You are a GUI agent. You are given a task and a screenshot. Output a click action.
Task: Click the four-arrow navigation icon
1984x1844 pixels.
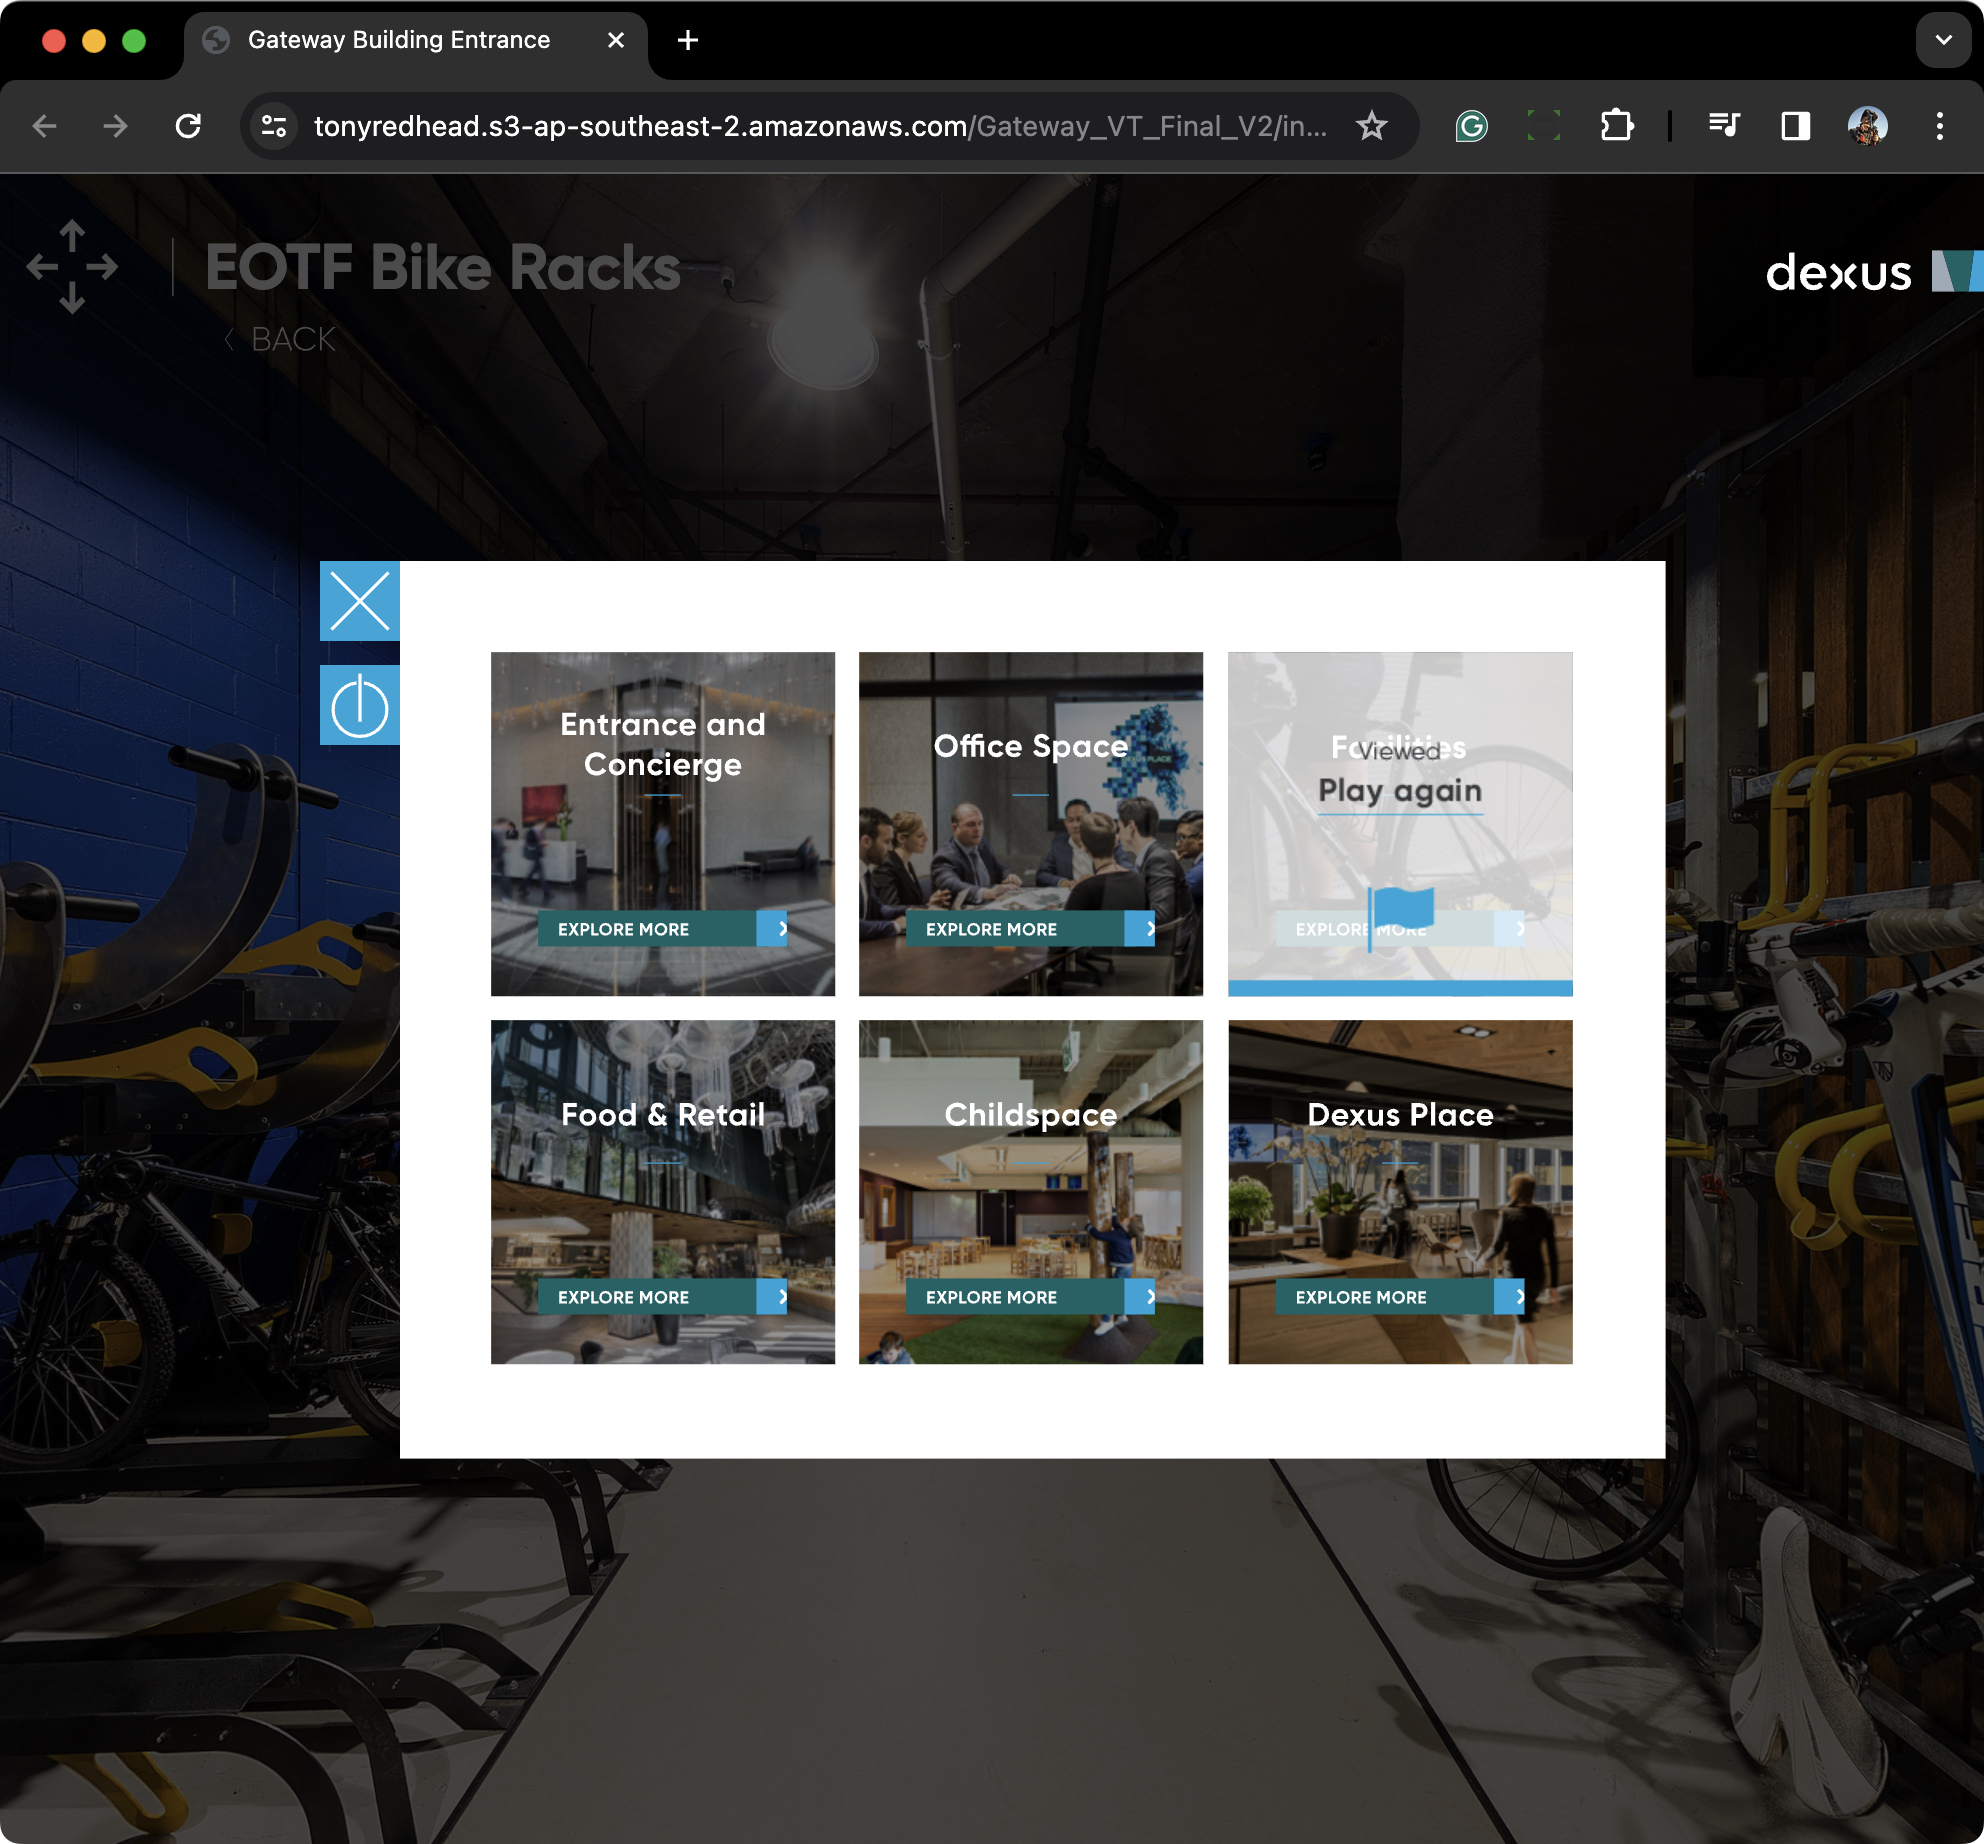coord(72,267)
